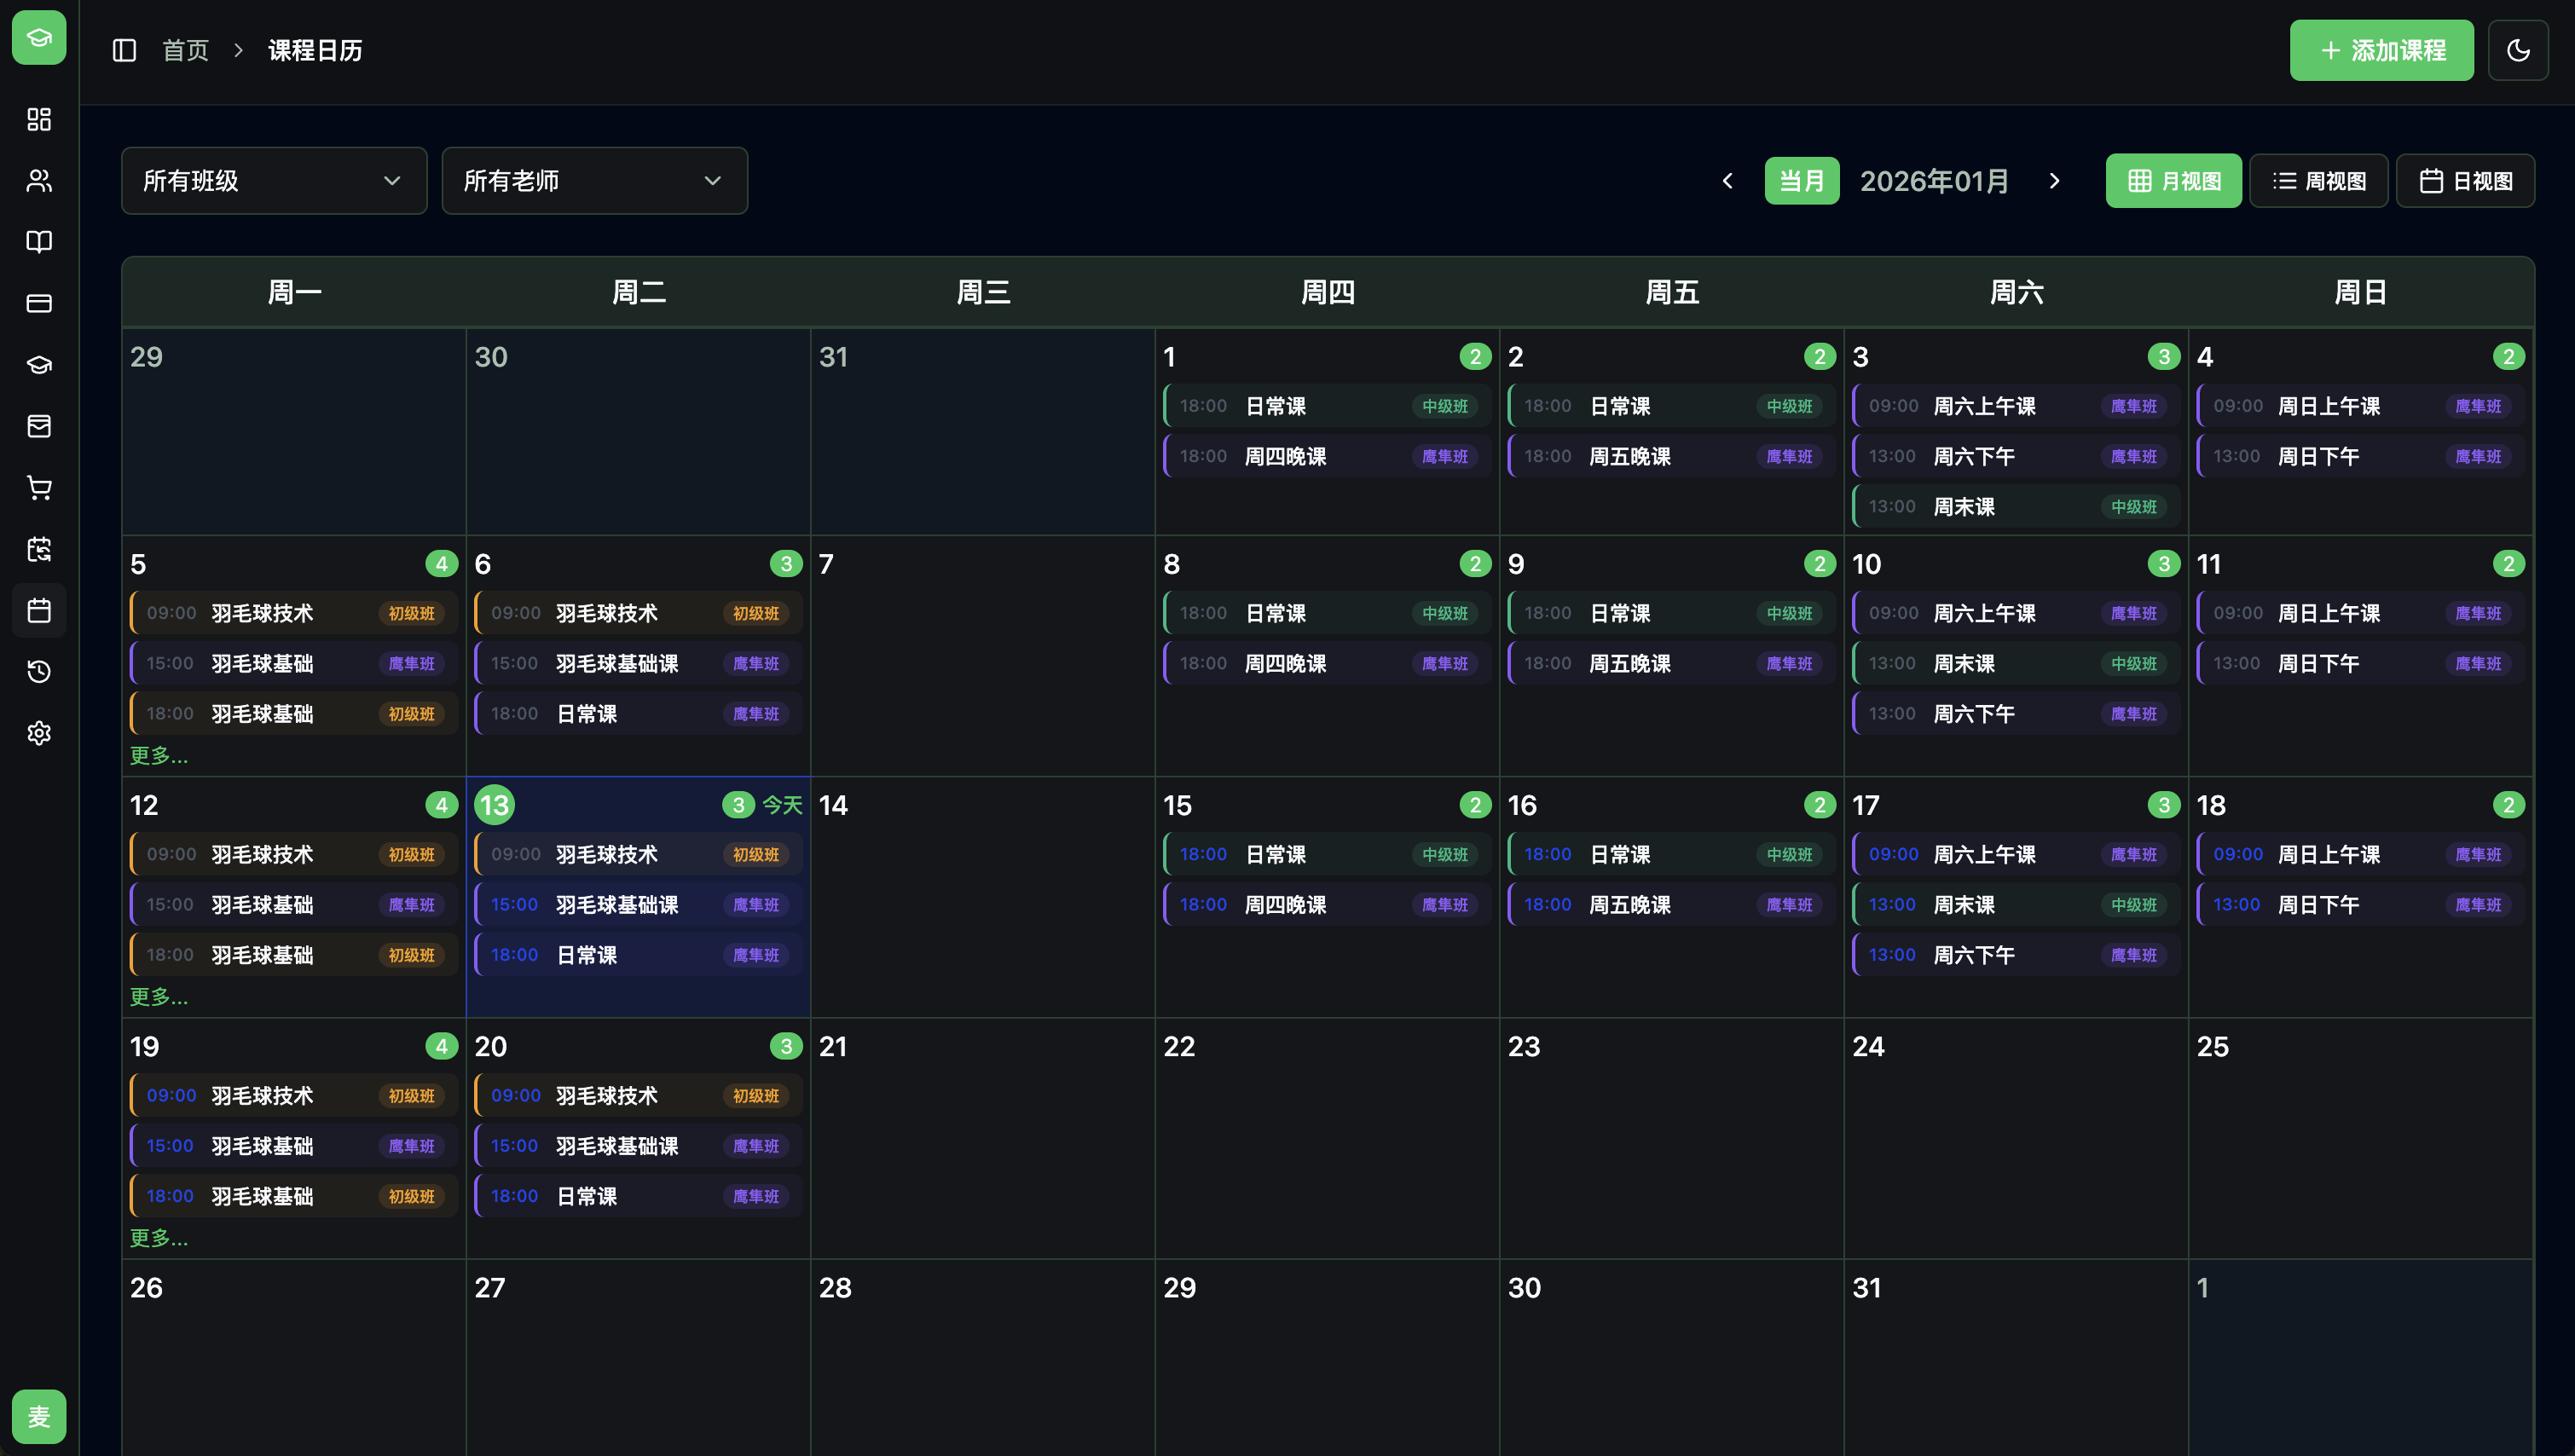Open the book icon in sidebar
The image size is (2575, 1456).
click(39, 242)
